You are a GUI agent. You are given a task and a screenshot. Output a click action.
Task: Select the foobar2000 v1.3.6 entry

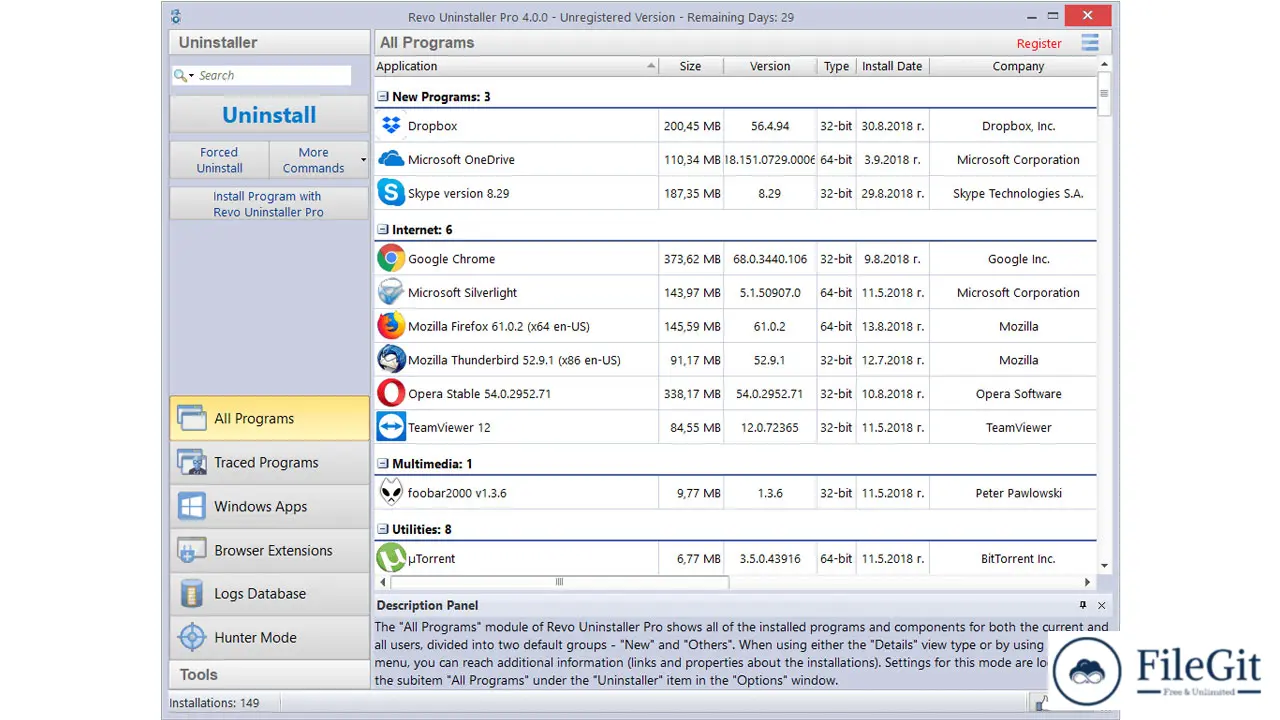coord(457,493)
